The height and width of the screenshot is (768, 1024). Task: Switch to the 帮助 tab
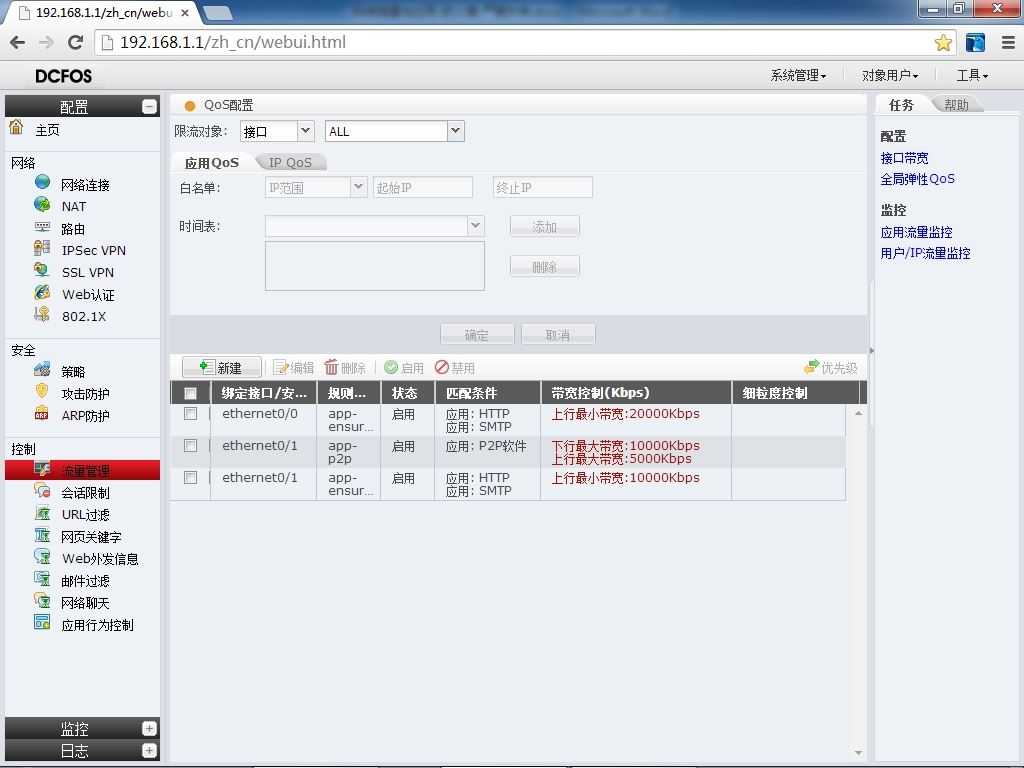pos(956,104)
